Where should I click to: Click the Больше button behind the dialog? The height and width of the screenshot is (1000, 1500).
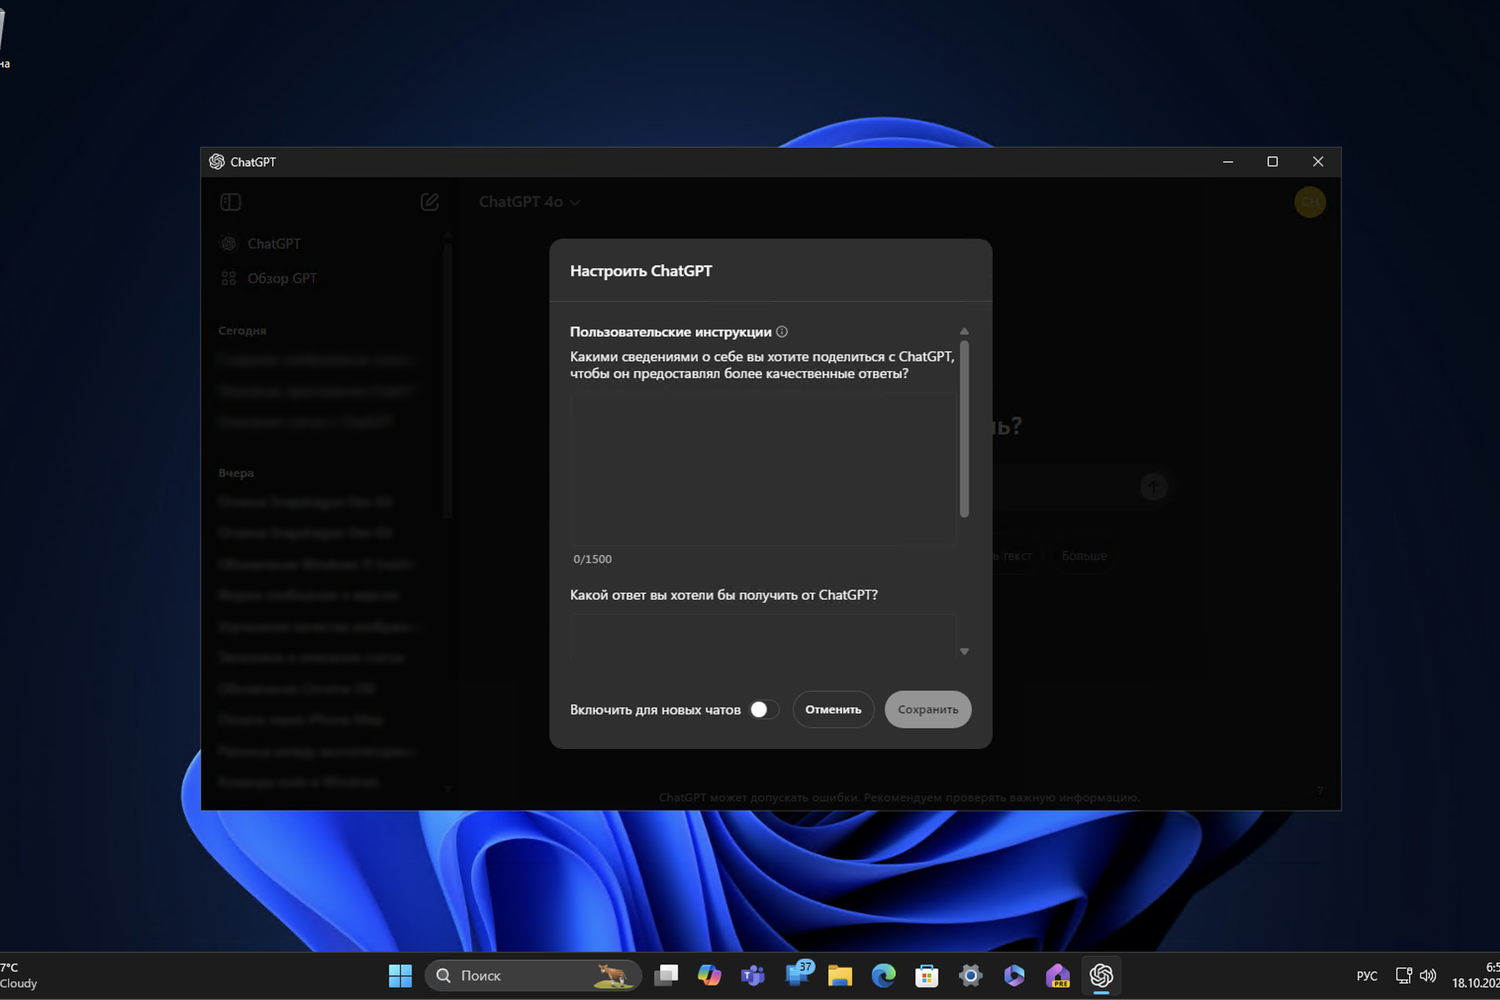1084,555
